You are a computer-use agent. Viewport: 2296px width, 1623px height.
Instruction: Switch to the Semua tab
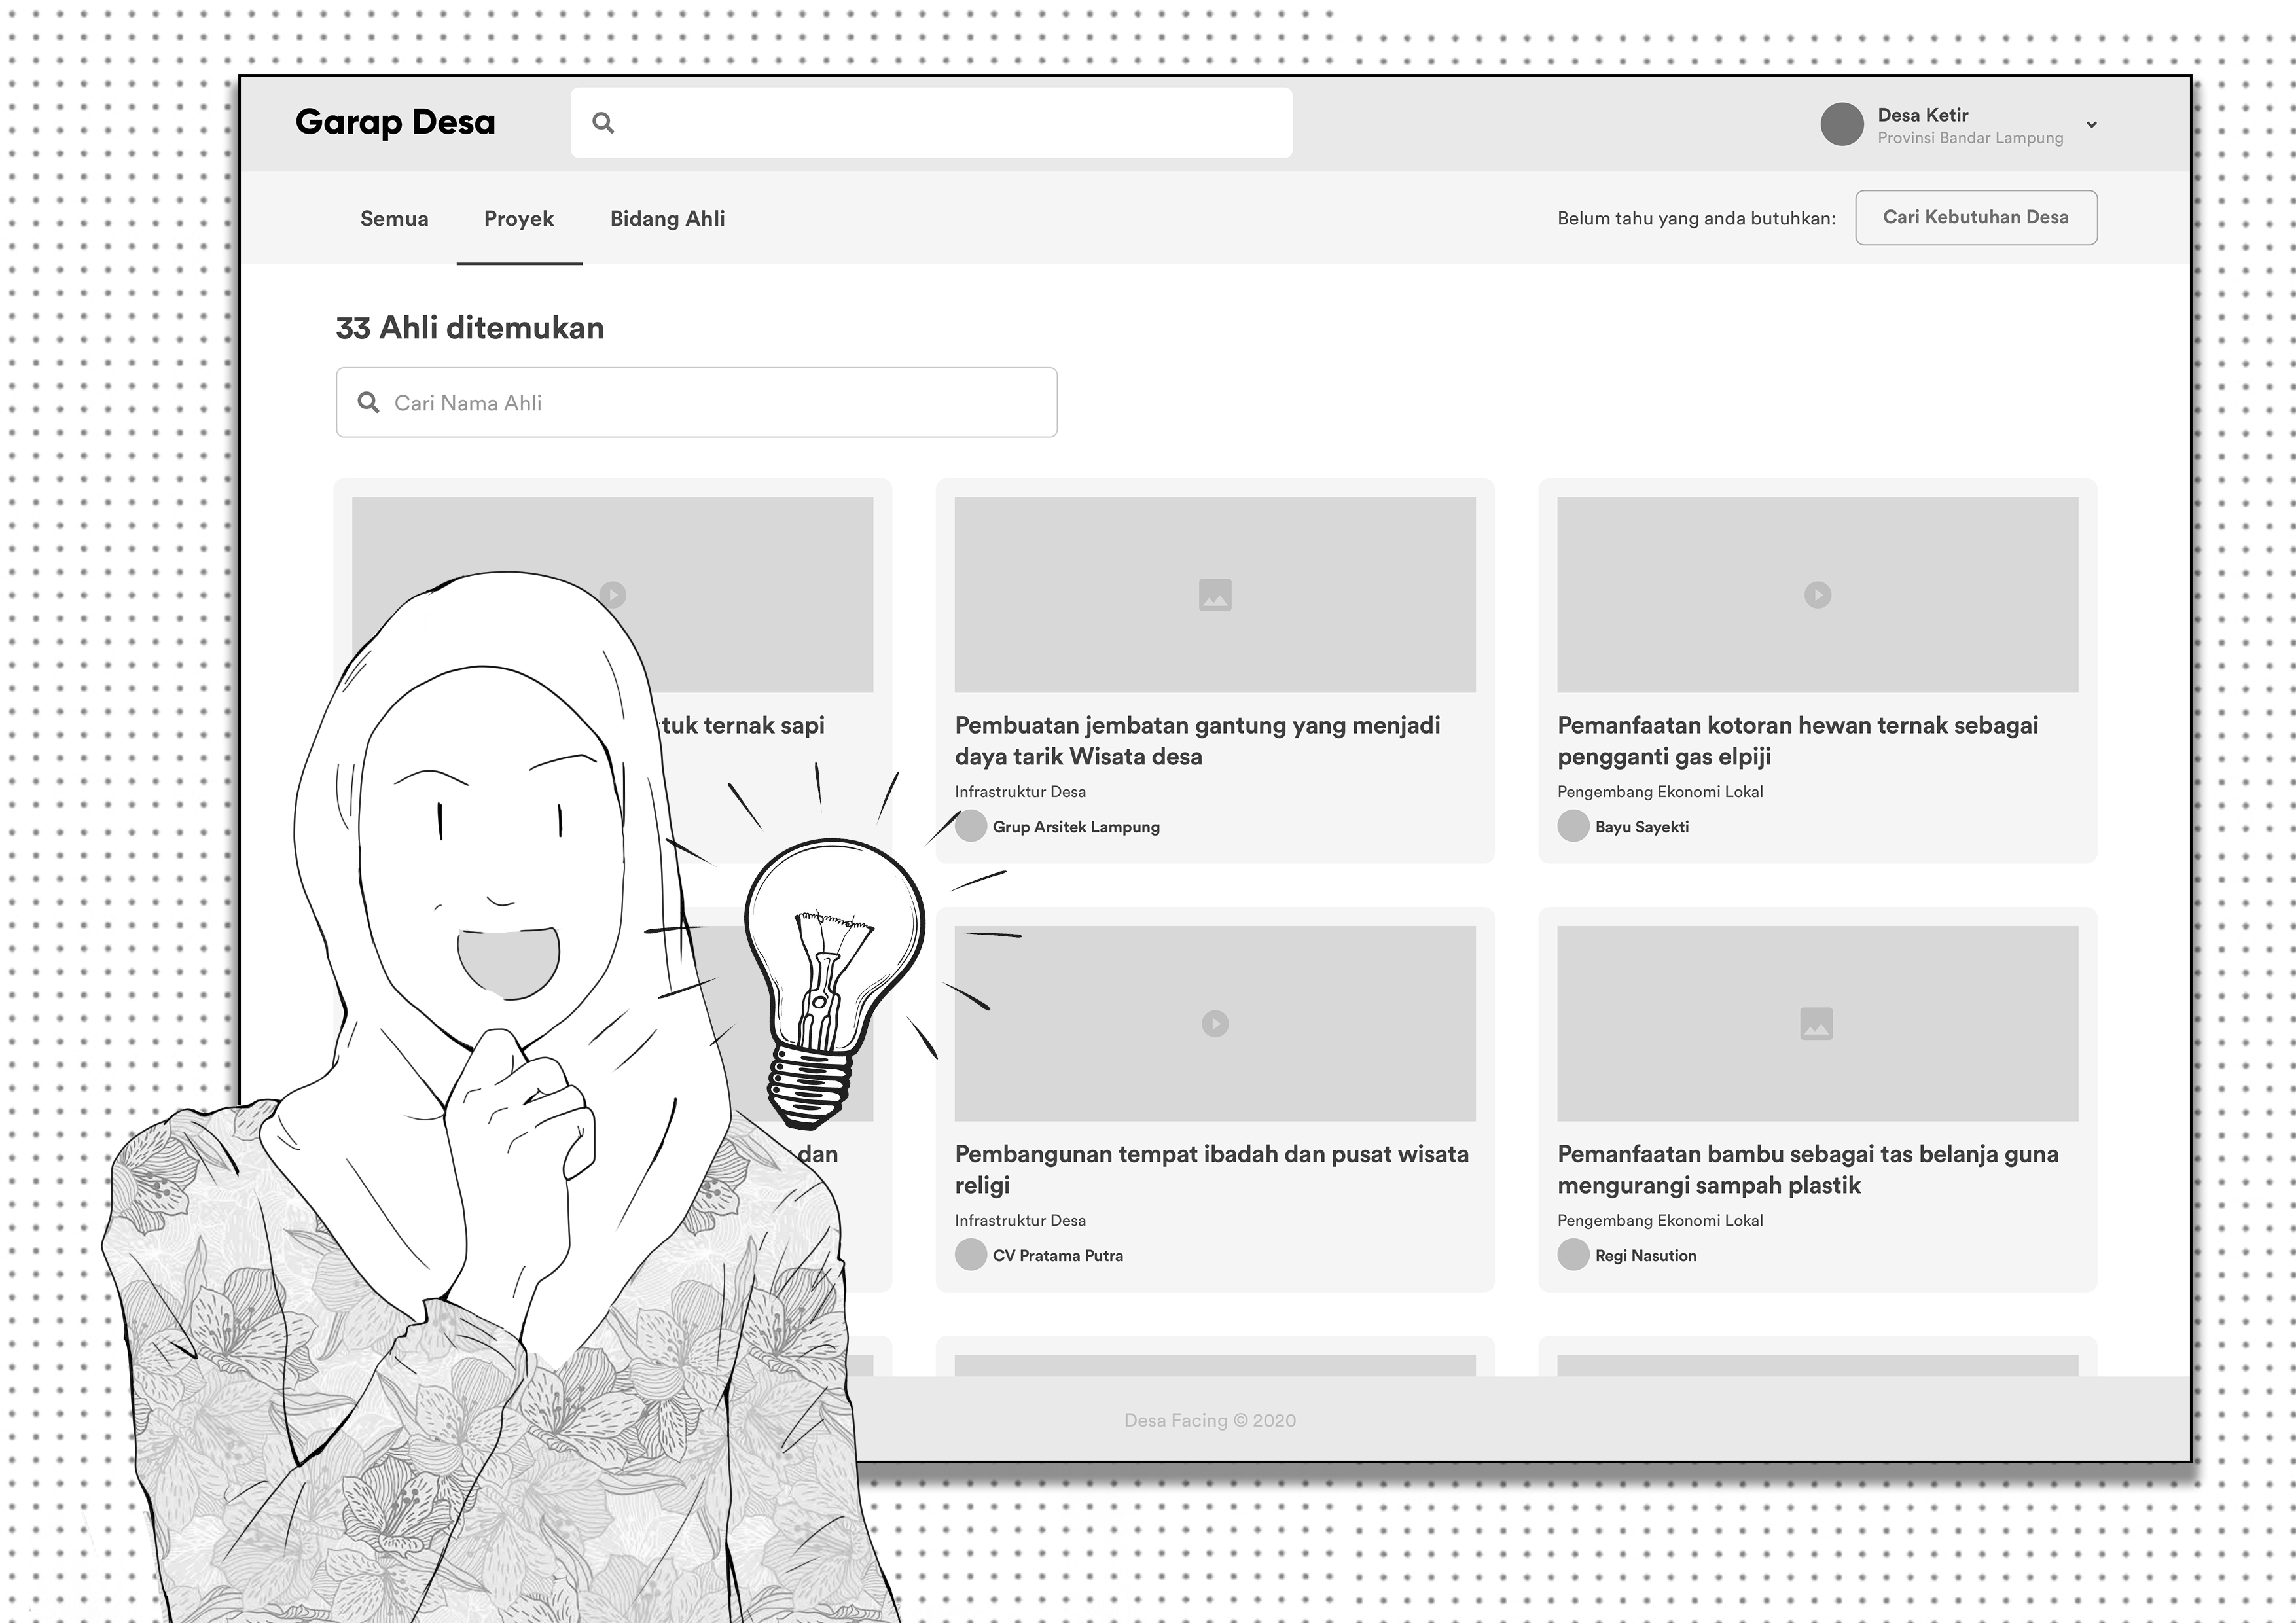click(394, 218)
